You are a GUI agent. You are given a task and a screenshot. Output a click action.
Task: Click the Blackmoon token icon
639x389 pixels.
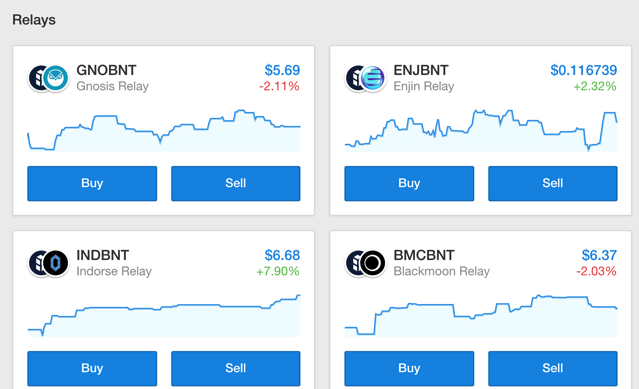(372, 263)
